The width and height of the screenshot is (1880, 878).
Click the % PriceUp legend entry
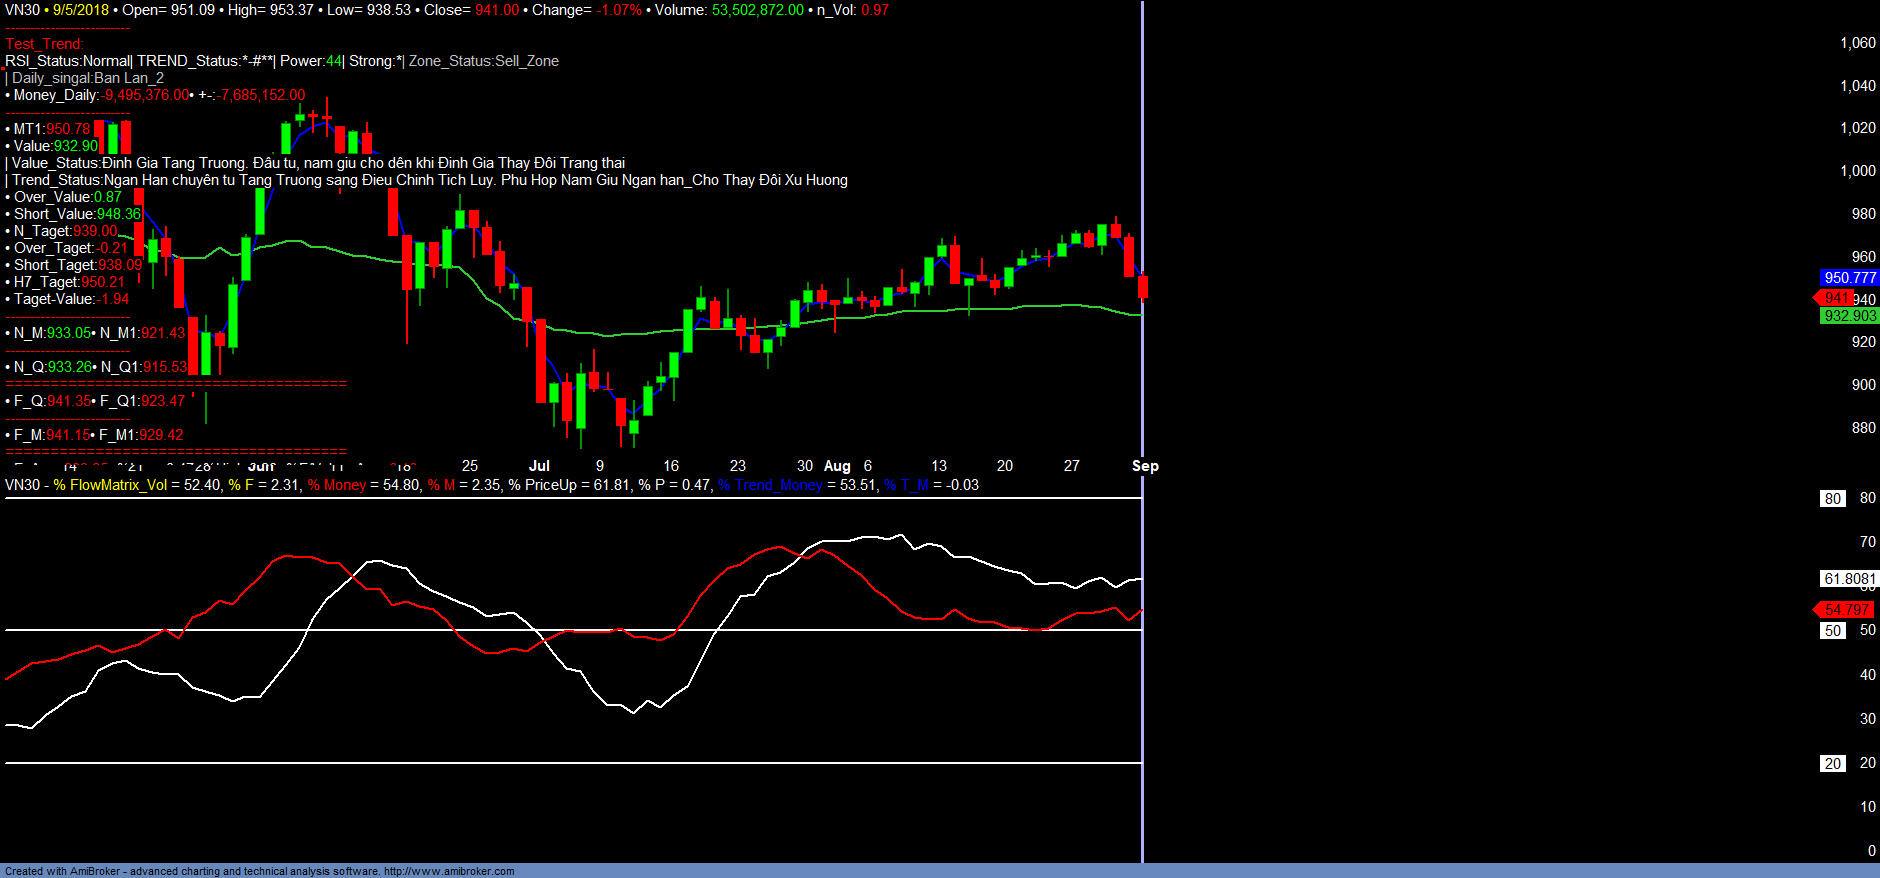[542, 485]
